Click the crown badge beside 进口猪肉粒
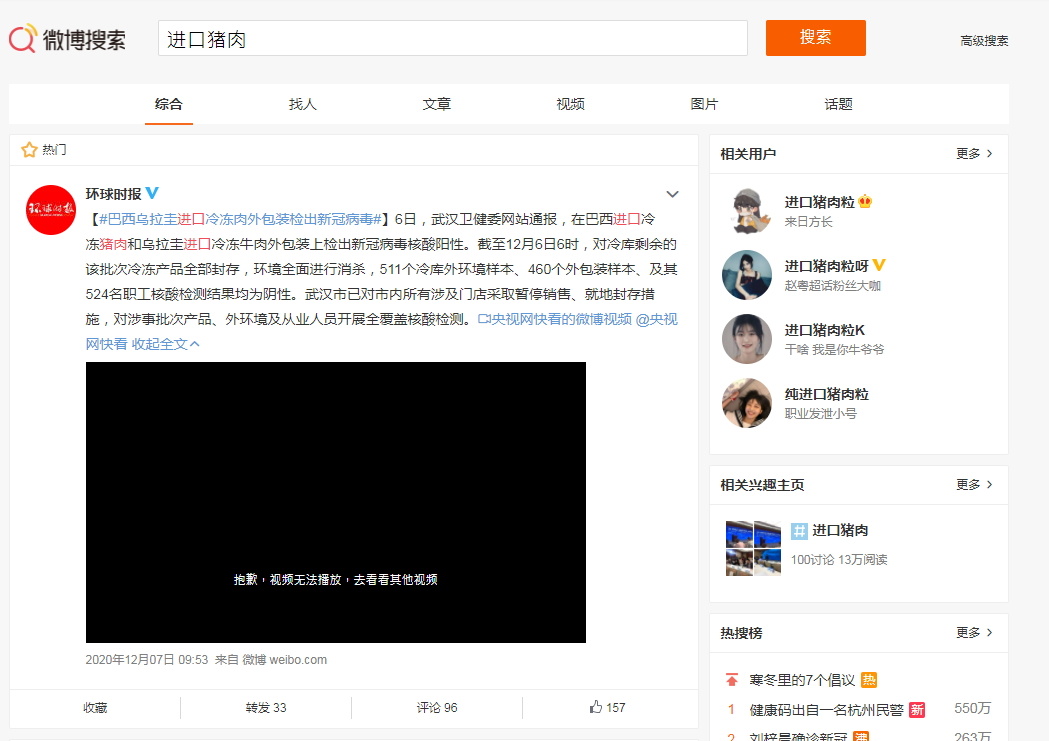Screen dimensions: 1049x741 point(864,201)
